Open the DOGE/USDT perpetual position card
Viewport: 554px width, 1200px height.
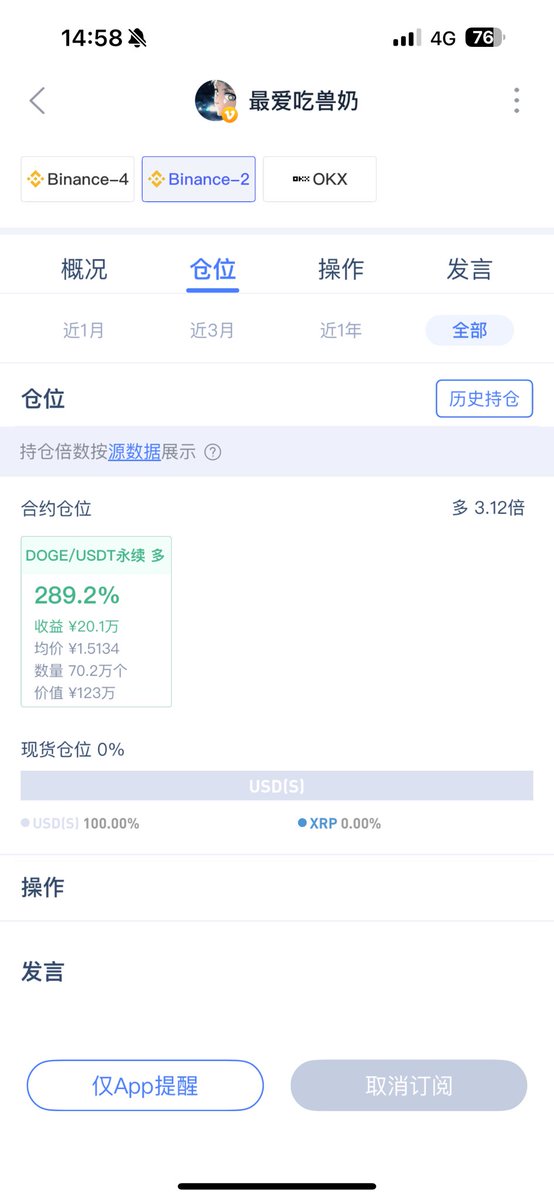tap(96, 622)
